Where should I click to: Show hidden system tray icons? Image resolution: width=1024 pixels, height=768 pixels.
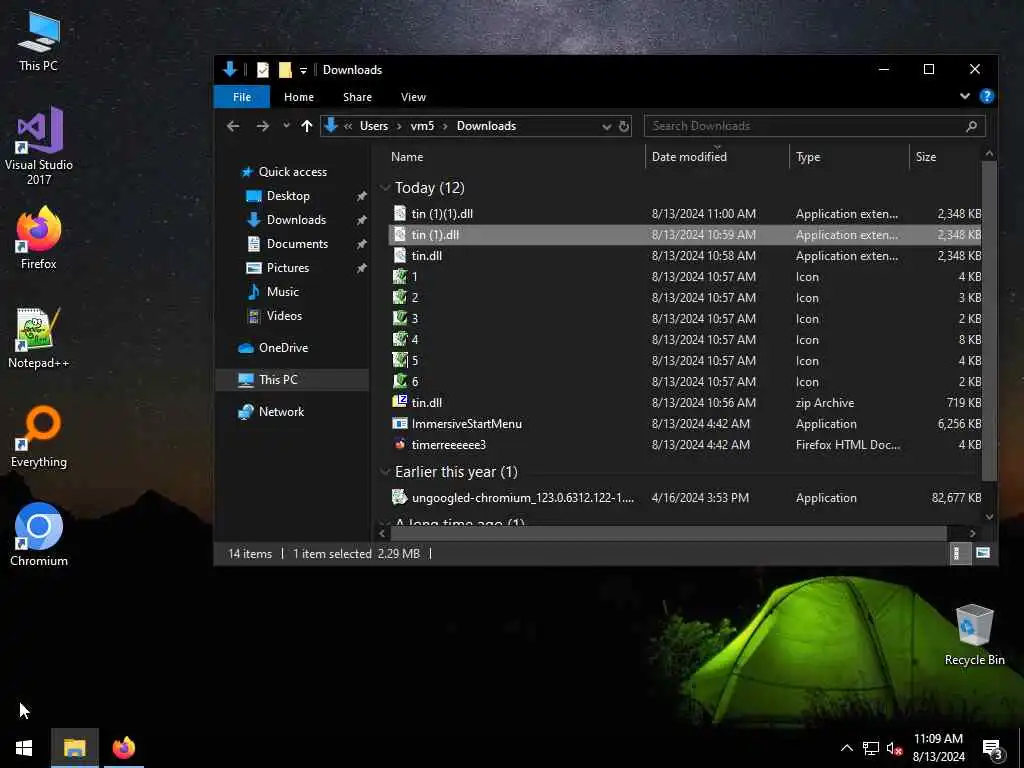pyautogui.click(x=846, y=748)
